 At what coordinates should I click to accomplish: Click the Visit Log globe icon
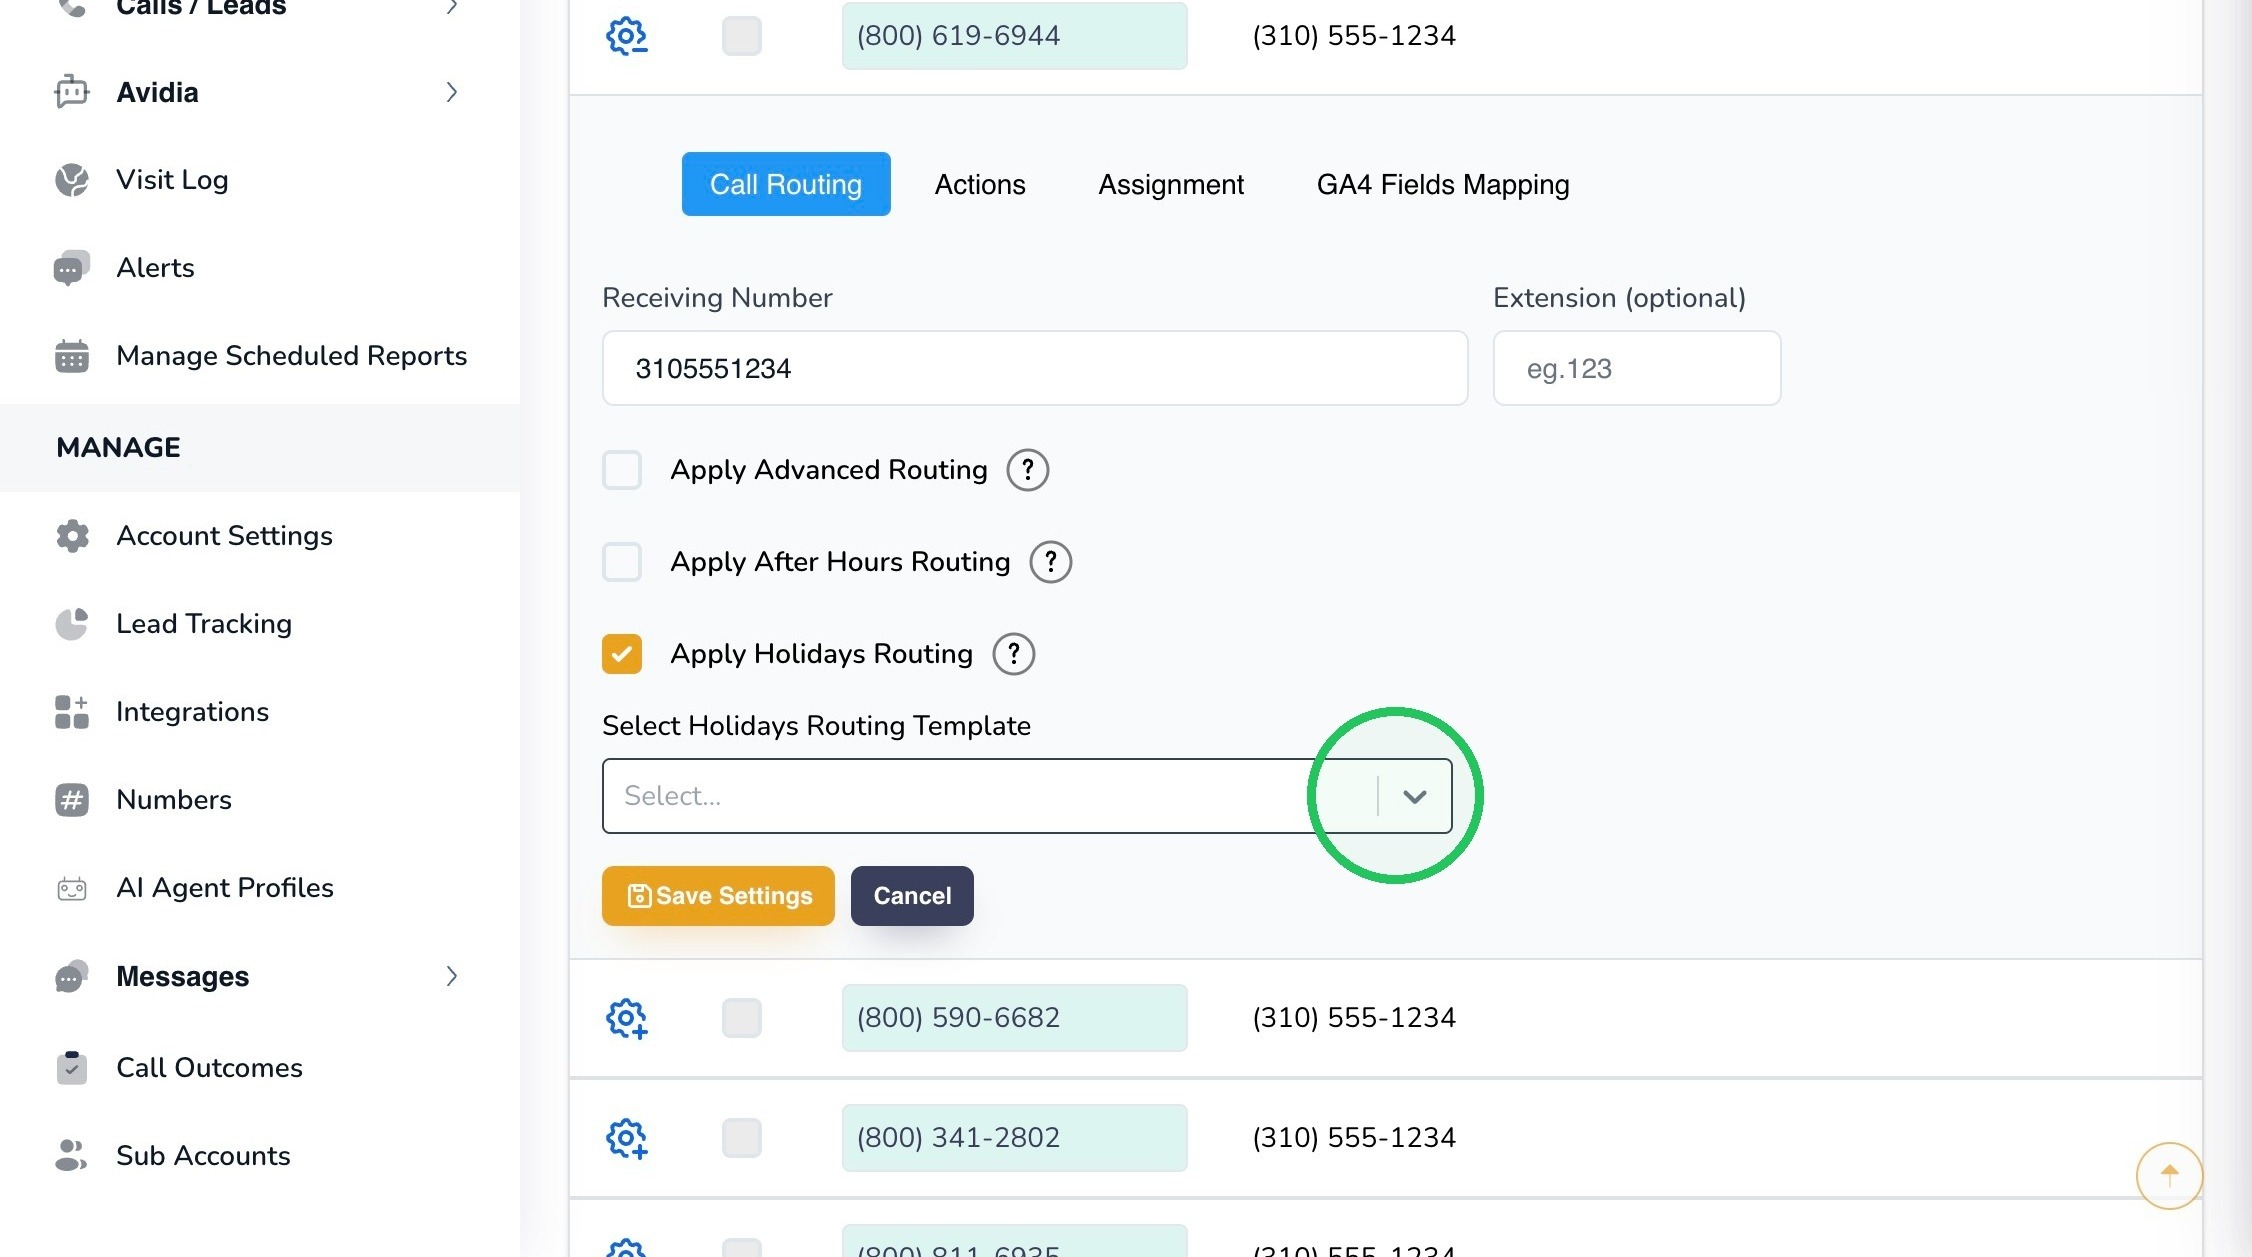click(72, 180)
